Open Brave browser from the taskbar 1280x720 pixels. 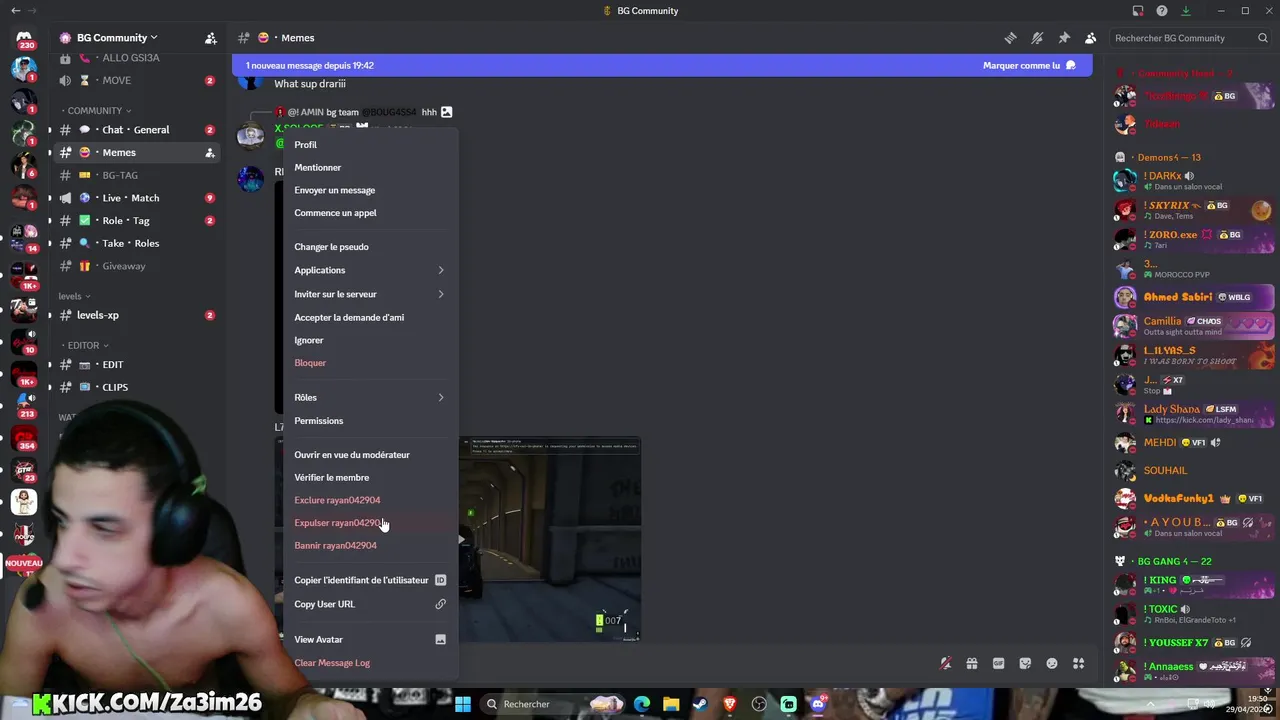pos(729,704)
